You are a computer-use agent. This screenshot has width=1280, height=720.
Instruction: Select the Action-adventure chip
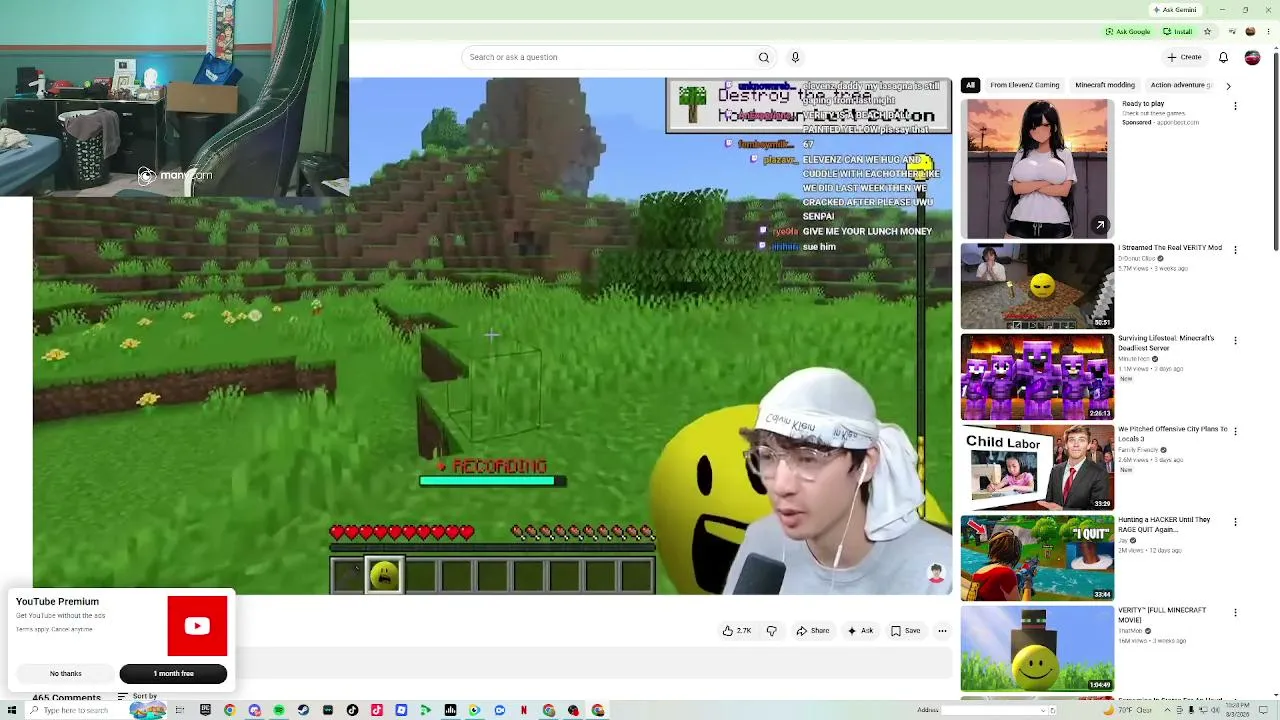click(x=1179, y=85)
